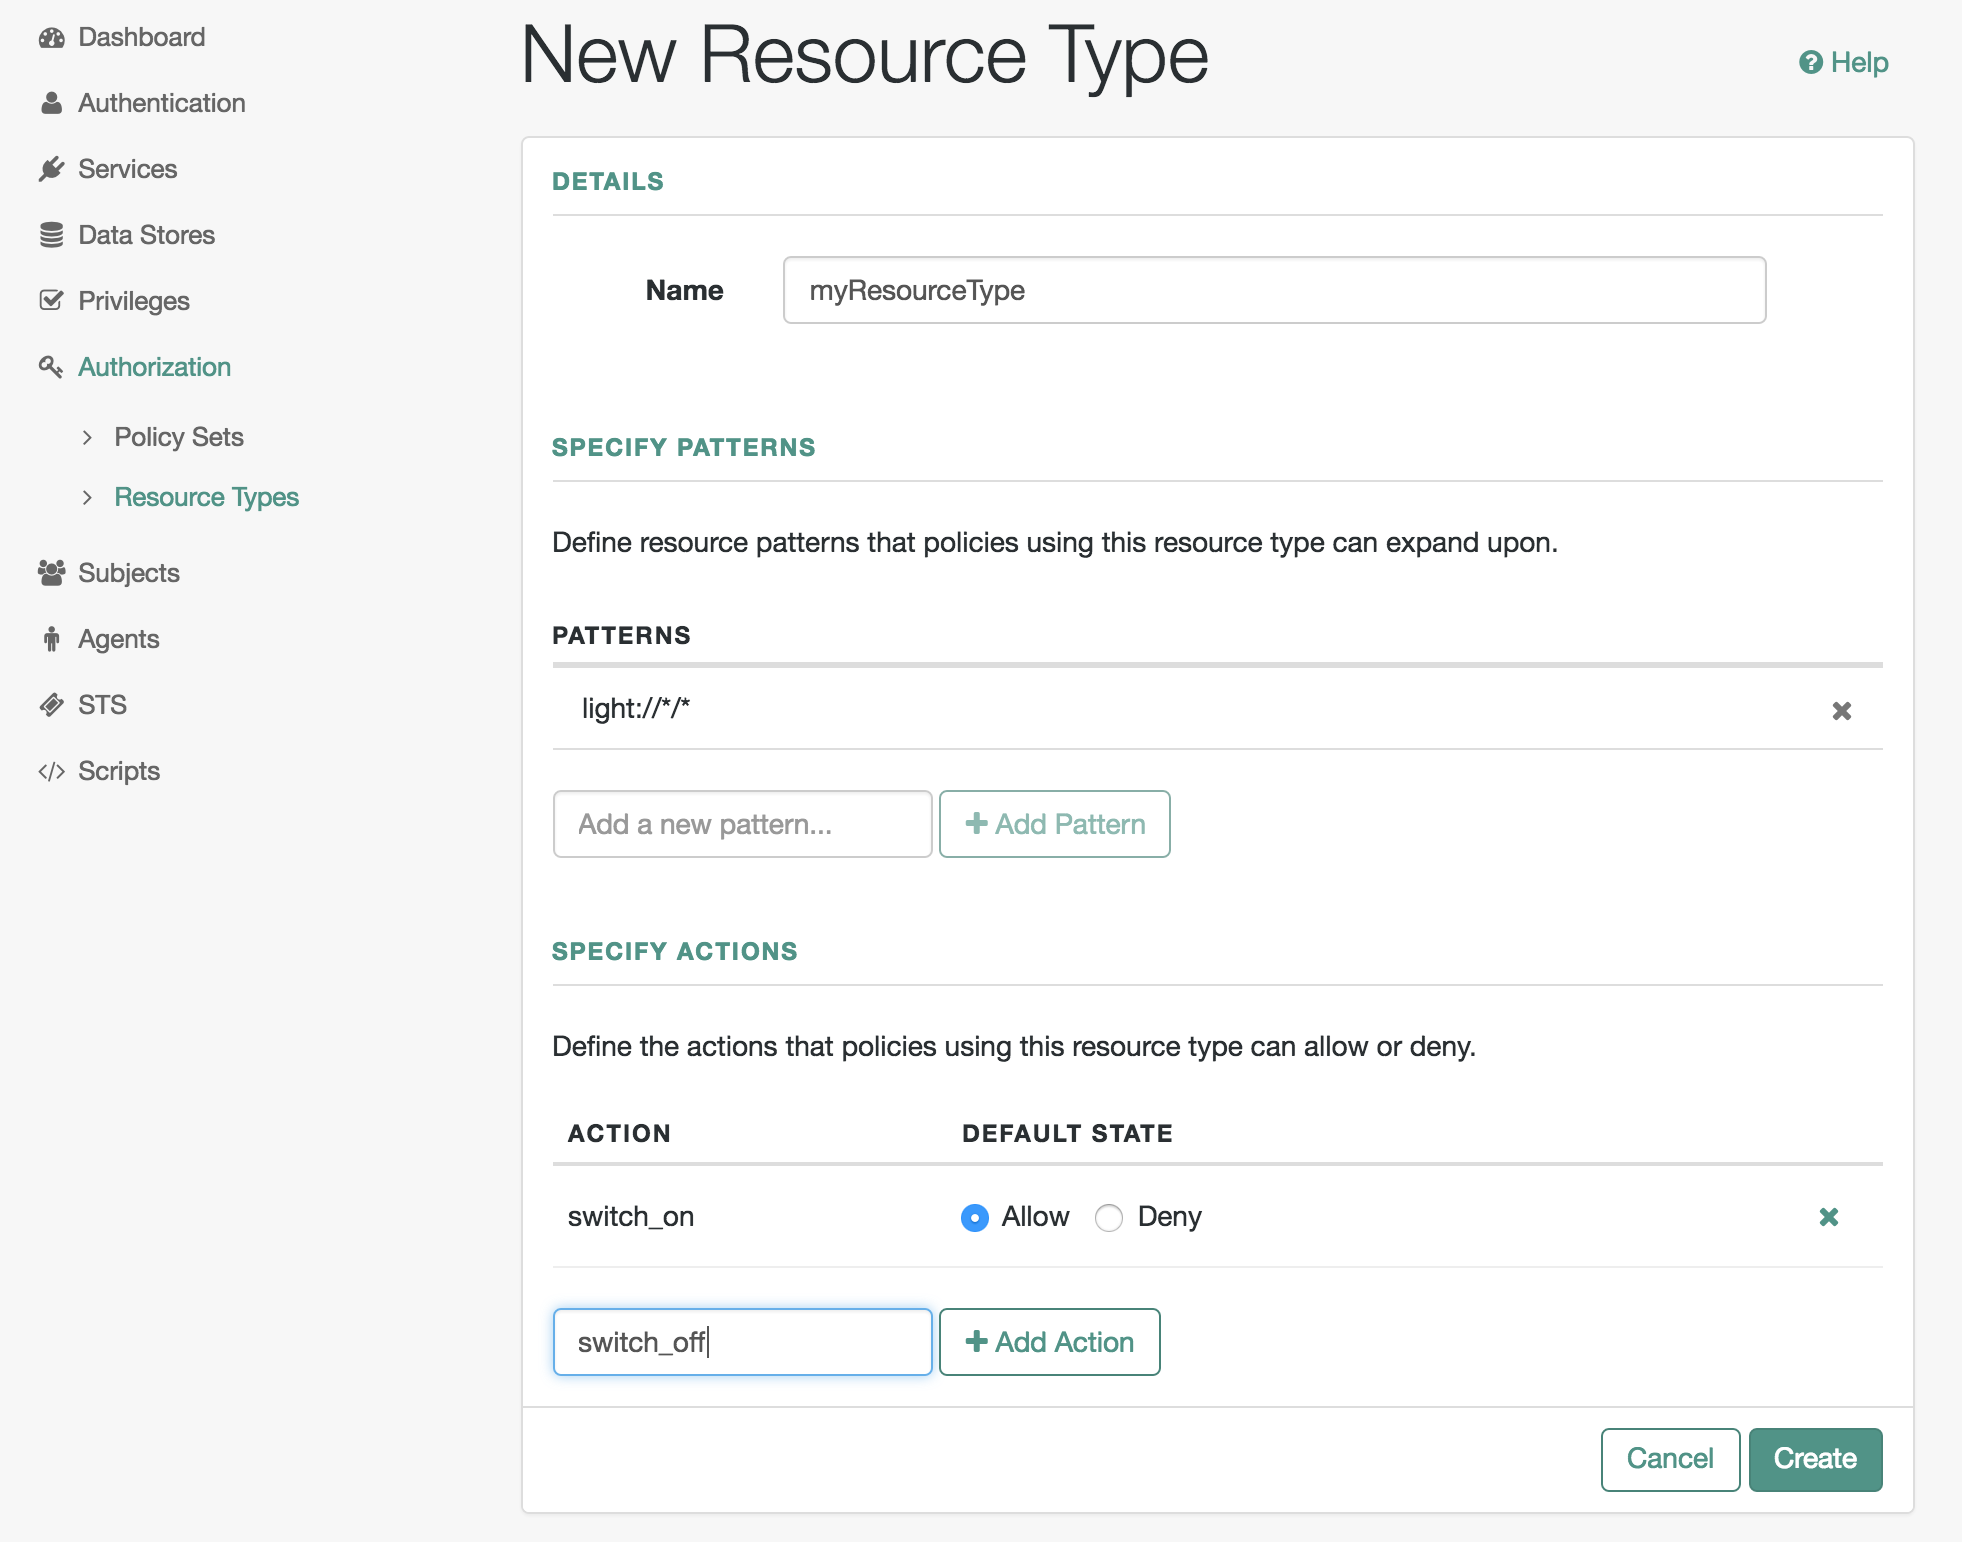The width and height of the screenshot is (1962, 1542).
Task: Focus the Add a new pattern field
Action: 742,824
